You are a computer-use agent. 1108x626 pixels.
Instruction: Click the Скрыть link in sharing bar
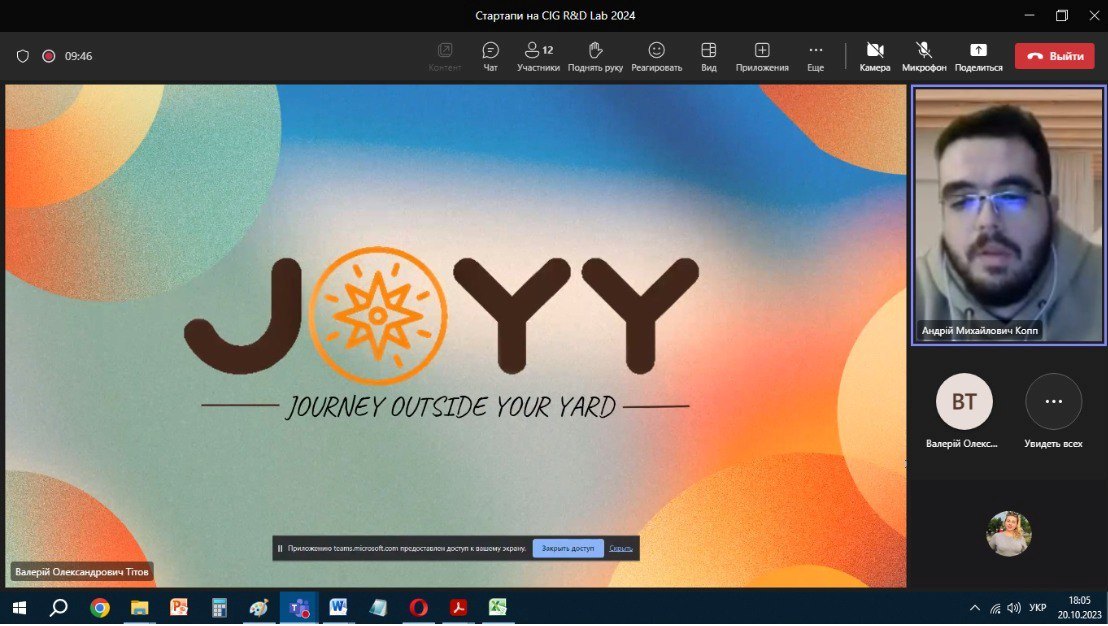pyautogui.click(x=620, y=548)
